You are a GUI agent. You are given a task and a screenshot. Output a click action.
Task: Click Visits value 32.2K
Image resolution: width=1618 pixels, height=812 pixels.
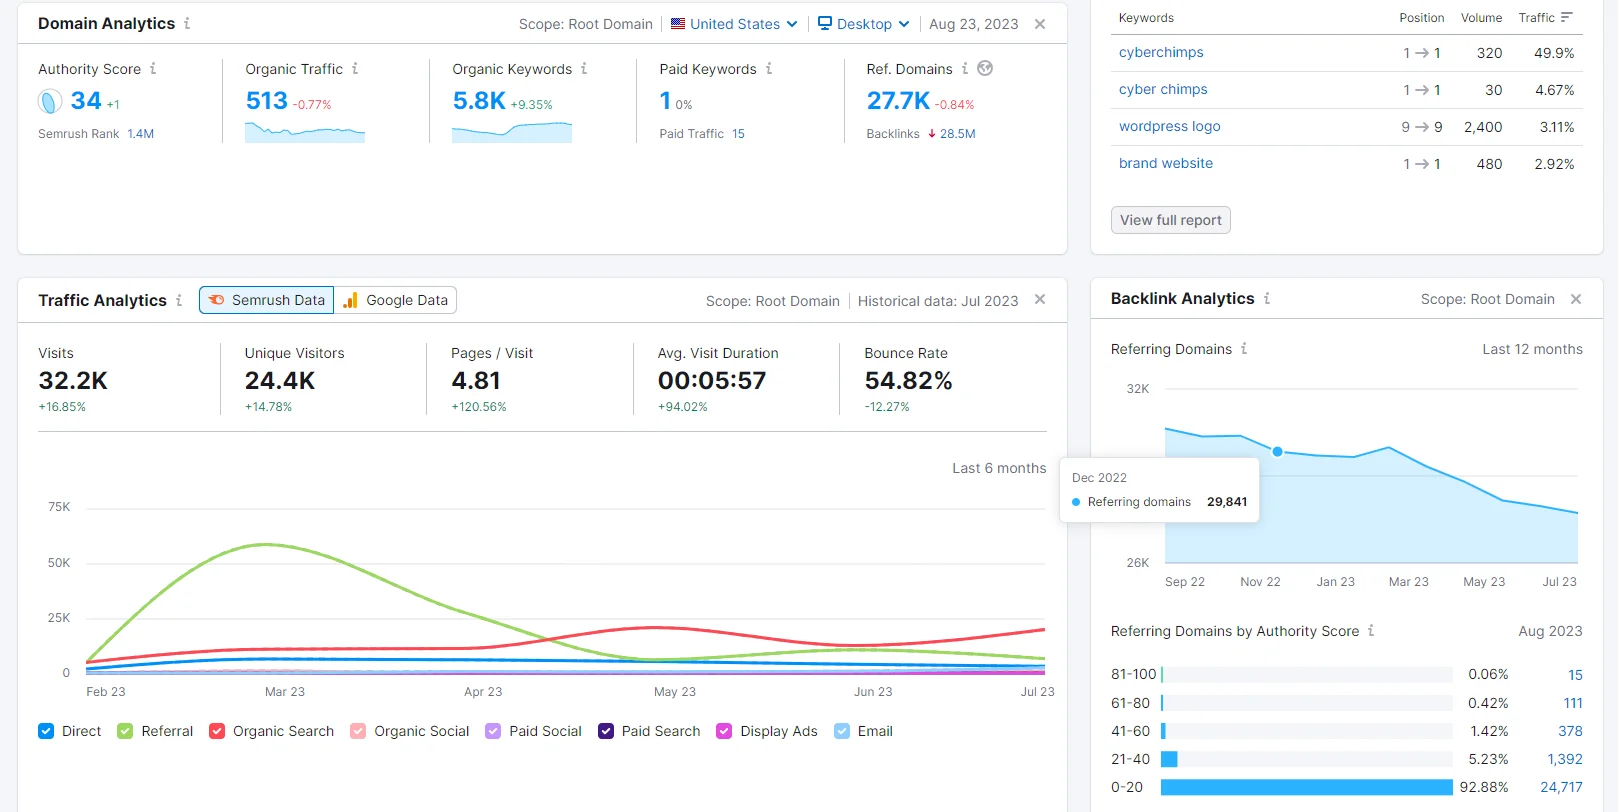point(73,381)
